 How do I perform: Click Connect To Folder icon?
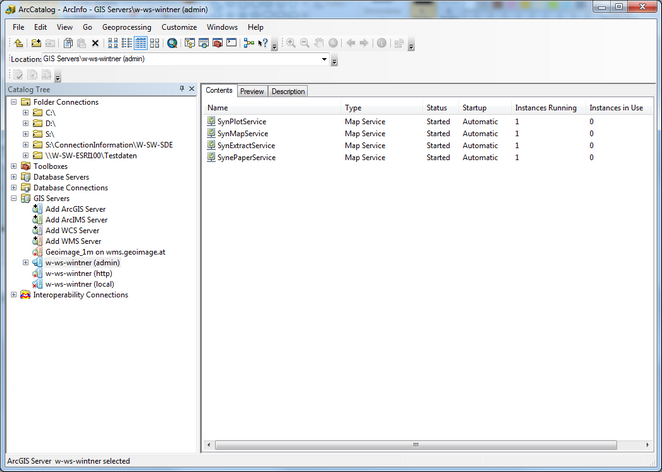36,43
